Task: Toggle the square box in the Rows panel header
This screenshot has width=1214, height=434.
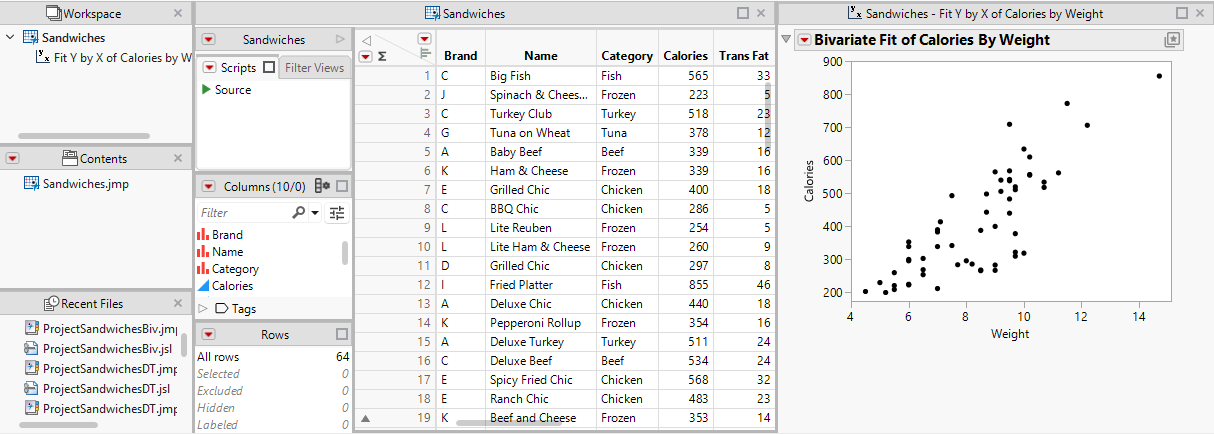Action: pos(342,334)
